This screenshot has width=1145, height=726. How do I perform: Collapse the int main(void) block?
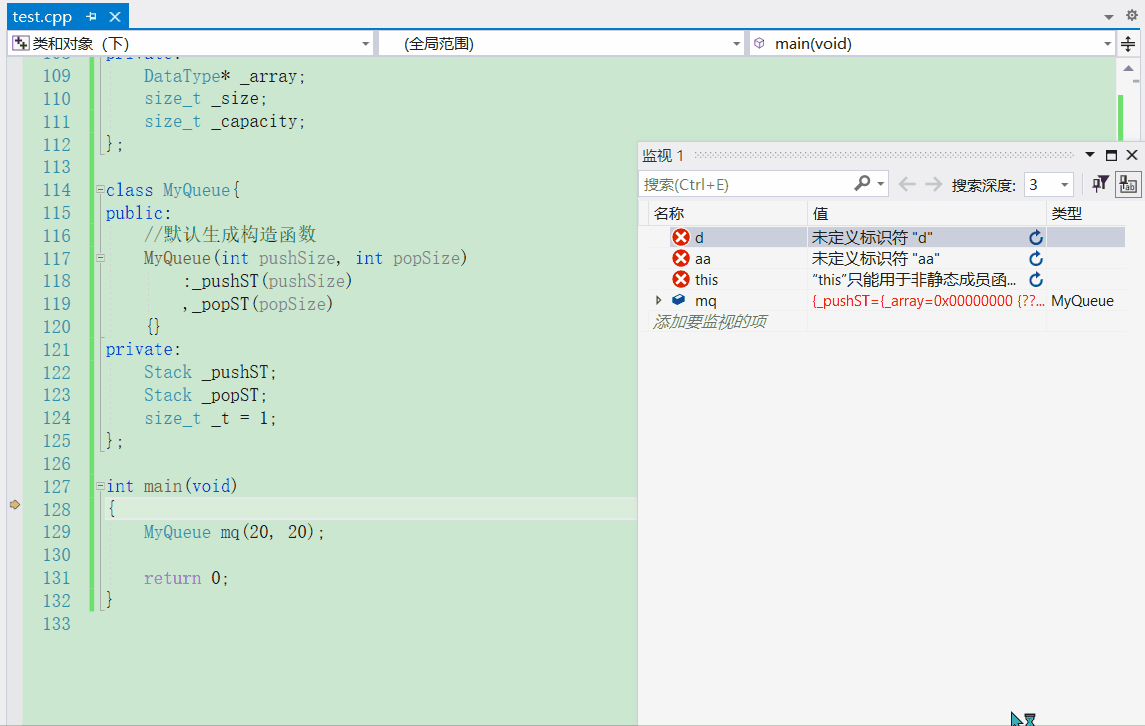coord(100,486)
